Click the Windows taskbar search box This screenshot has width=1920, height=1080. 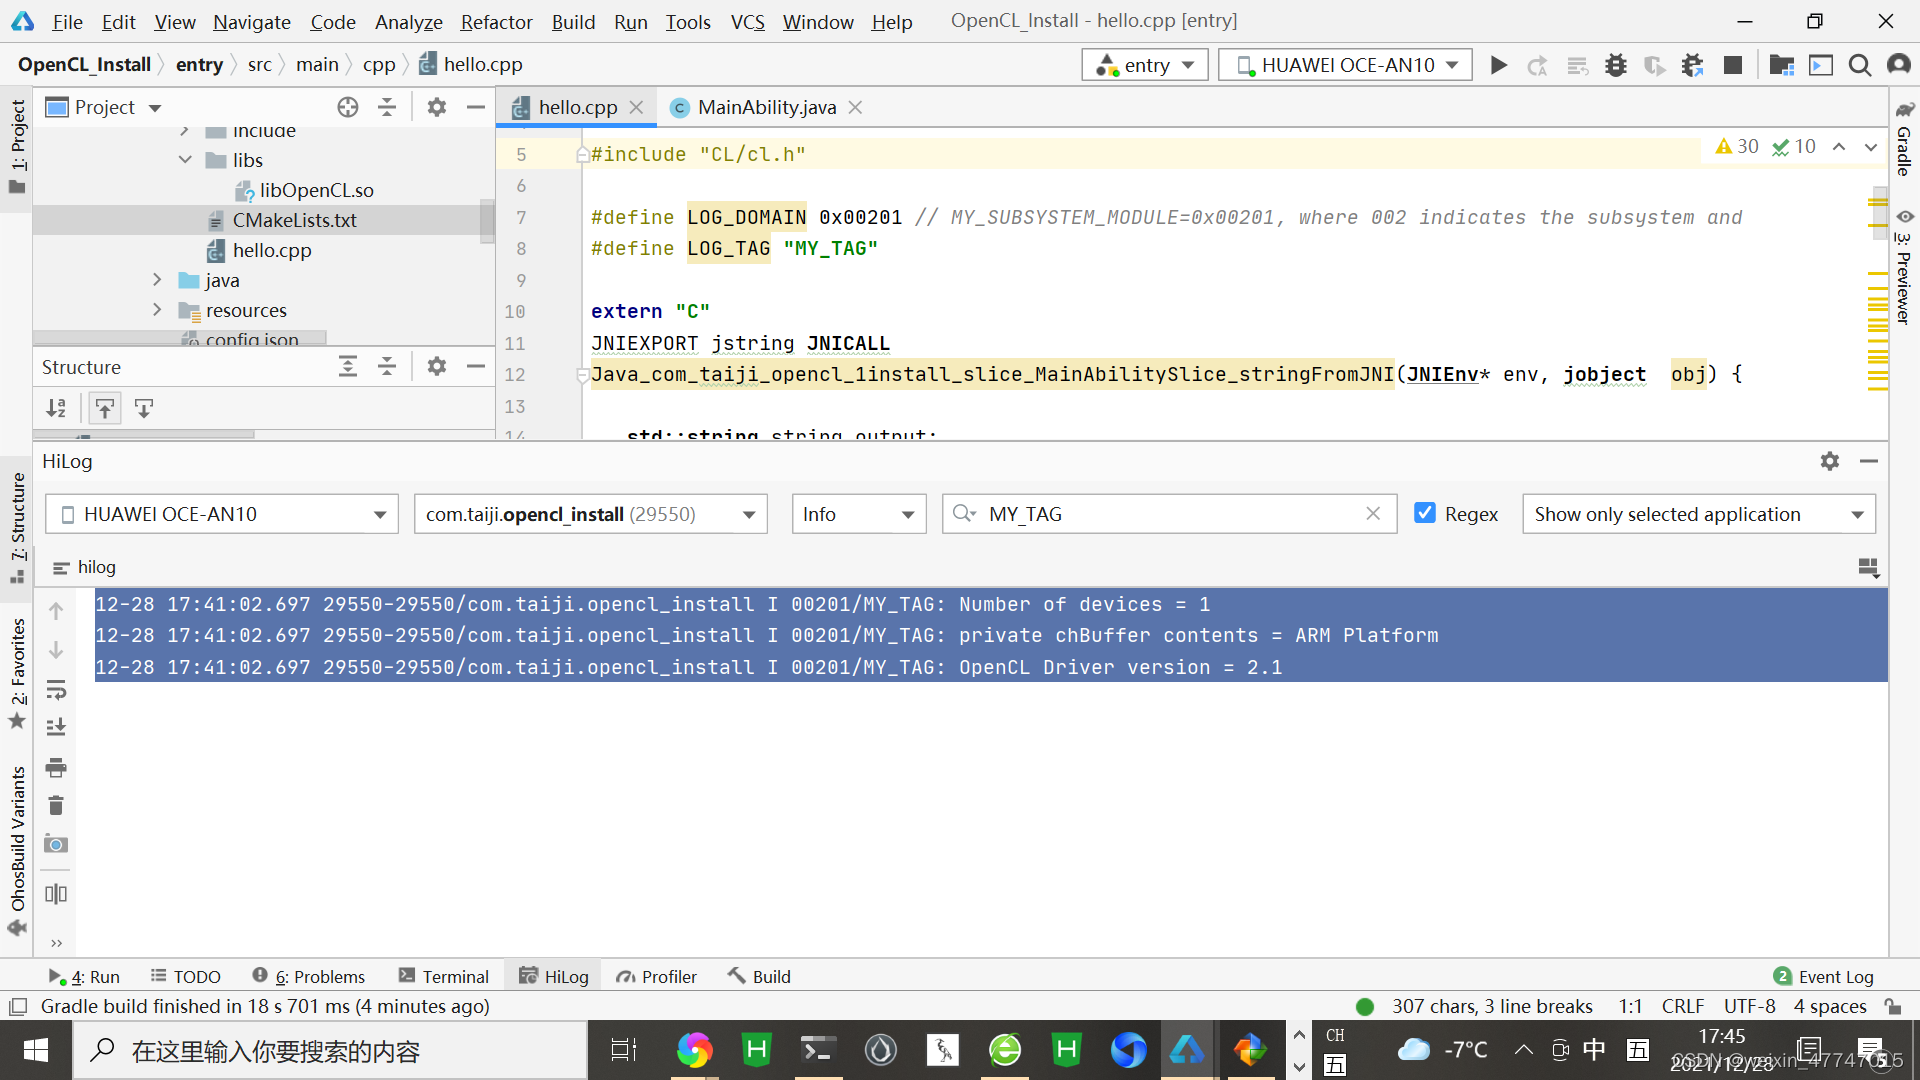pyautogui.click(x=330, y=1050)
